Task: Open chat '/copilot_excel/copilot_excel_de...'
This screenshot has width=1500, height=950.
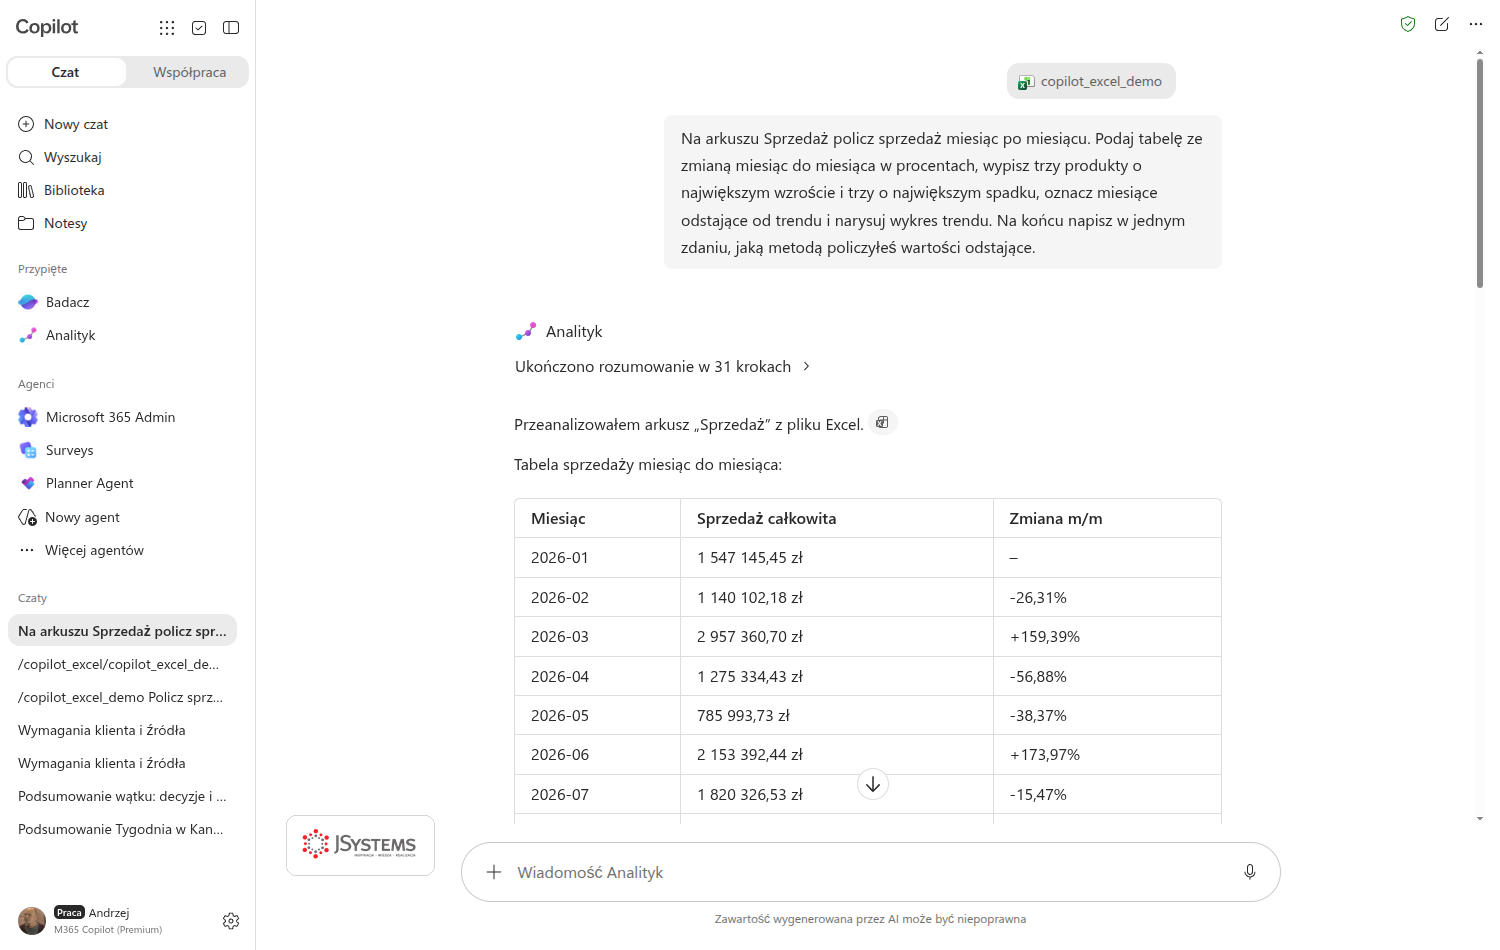Action: tap(122, 664)
